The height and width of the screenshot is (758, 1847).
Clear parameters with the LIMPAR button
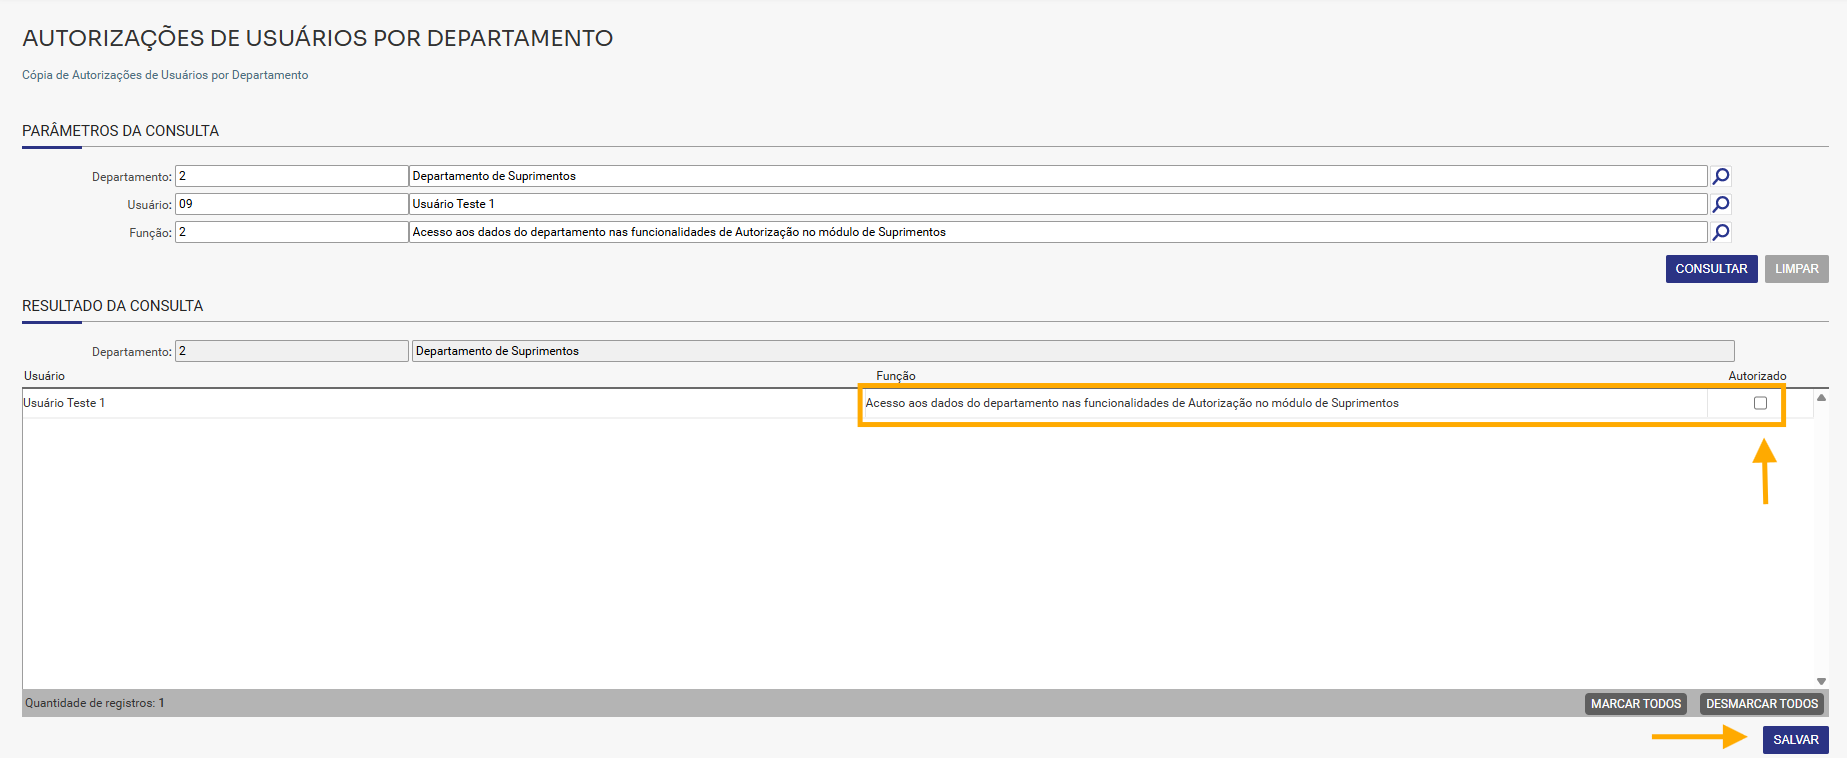[x=1796, y=269]
